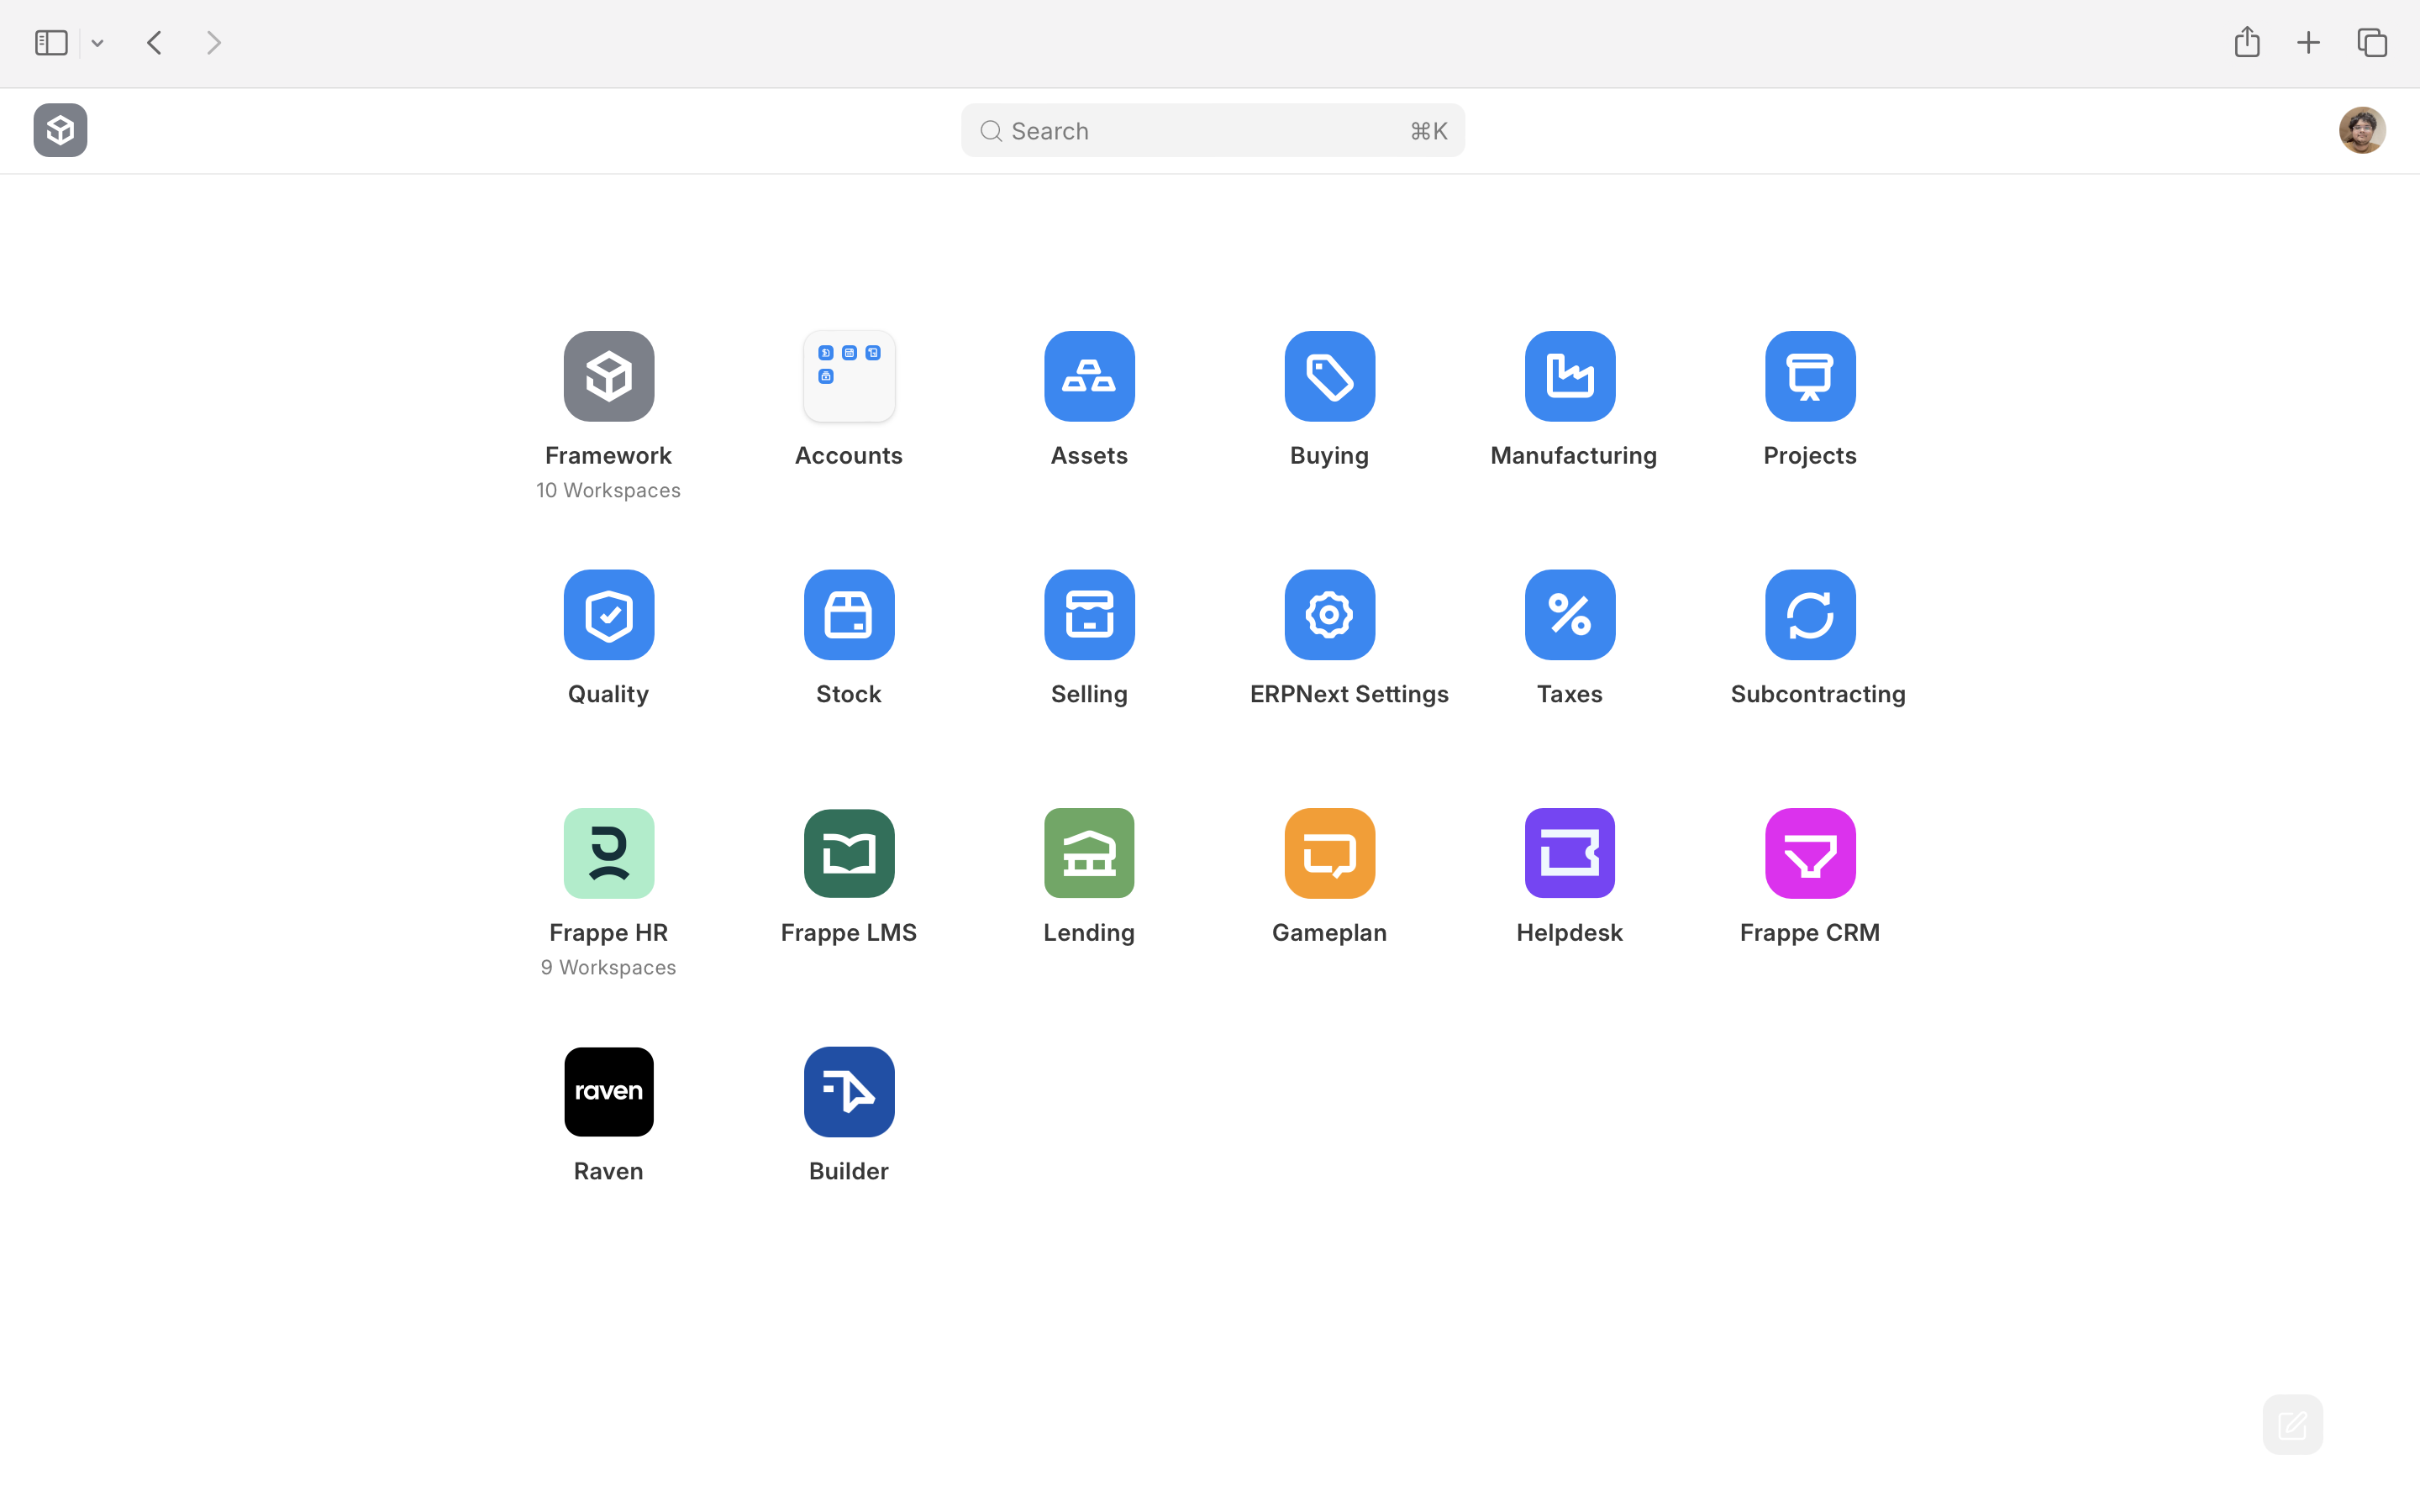This screenshot has width=2420, height=1512.
Task: Click the Lending label
Action: (1089, 933)
